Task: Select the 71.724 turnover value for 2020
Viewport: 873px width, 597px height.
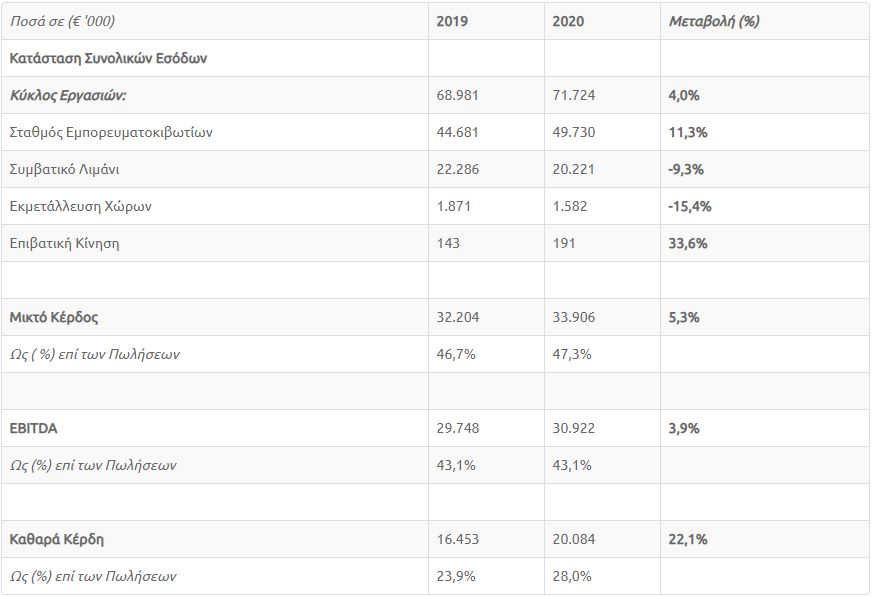Action: pos(573,95)
